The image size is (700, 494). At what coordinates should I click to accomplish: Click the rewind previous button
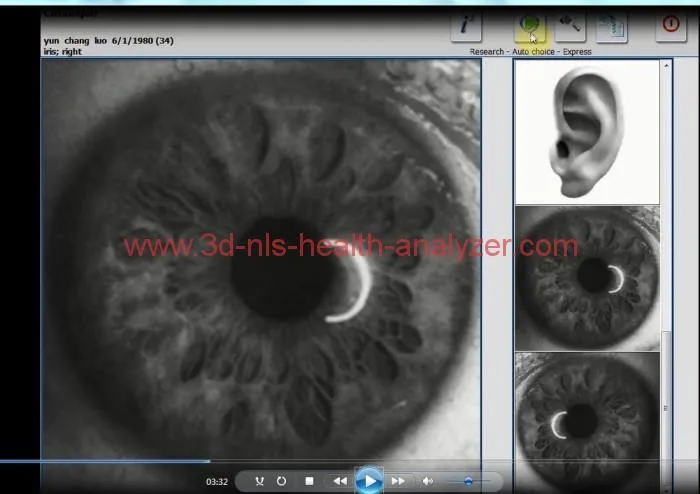pos(340,481)
